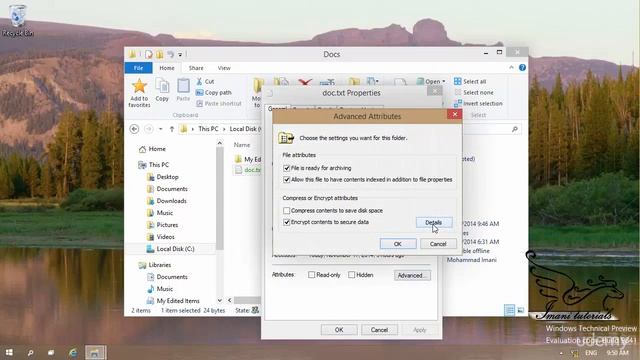Click This PC in the address bar
Screen dimensions: 640x360
click(208, 129)
